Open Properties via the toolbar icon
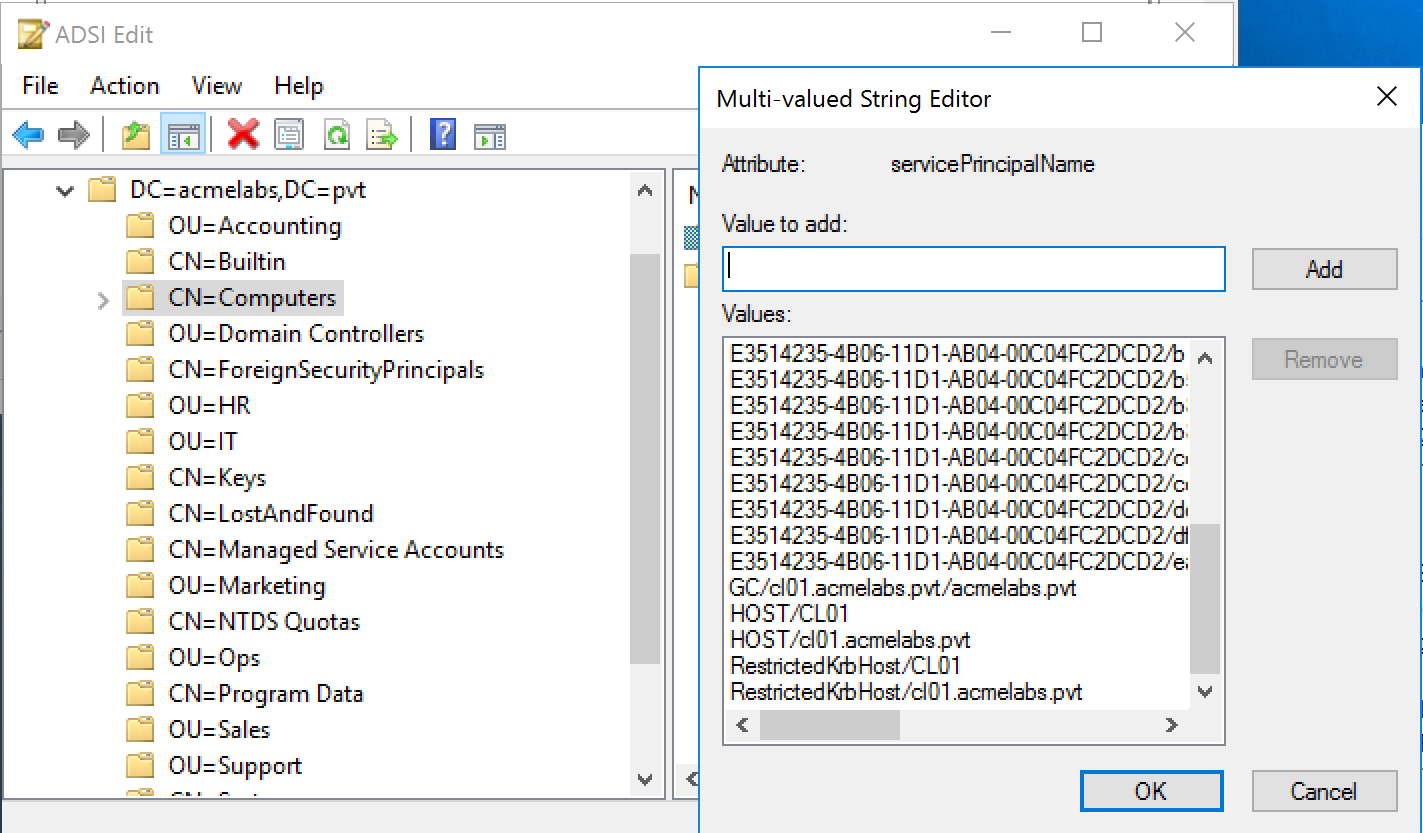 pyautogui.click(x=289, y=134)
